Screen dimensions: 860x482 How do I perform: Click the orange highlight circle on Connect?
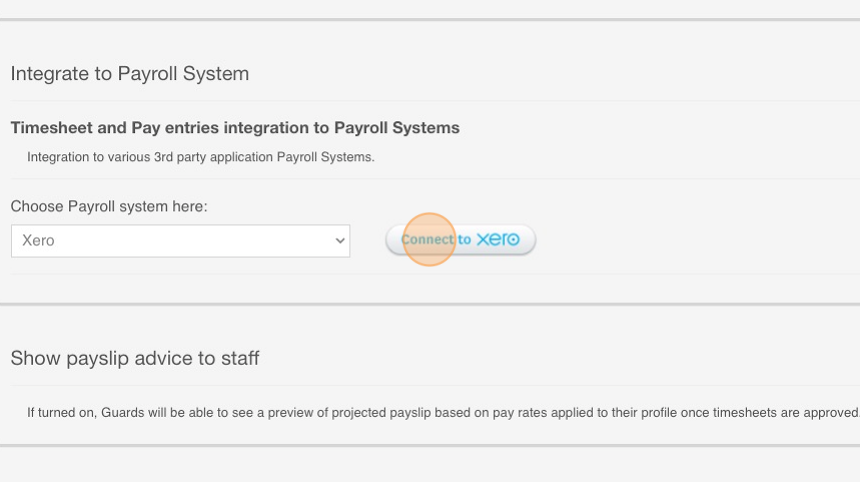click(429, 240)
